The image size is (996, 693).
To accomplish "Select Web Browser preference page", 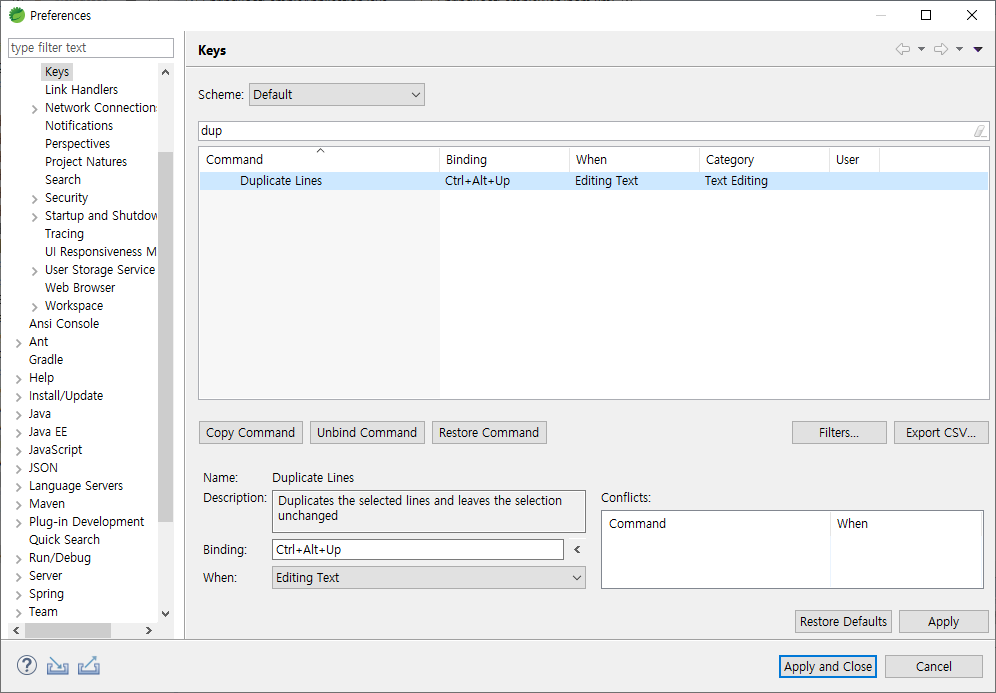I will point(79,288).
